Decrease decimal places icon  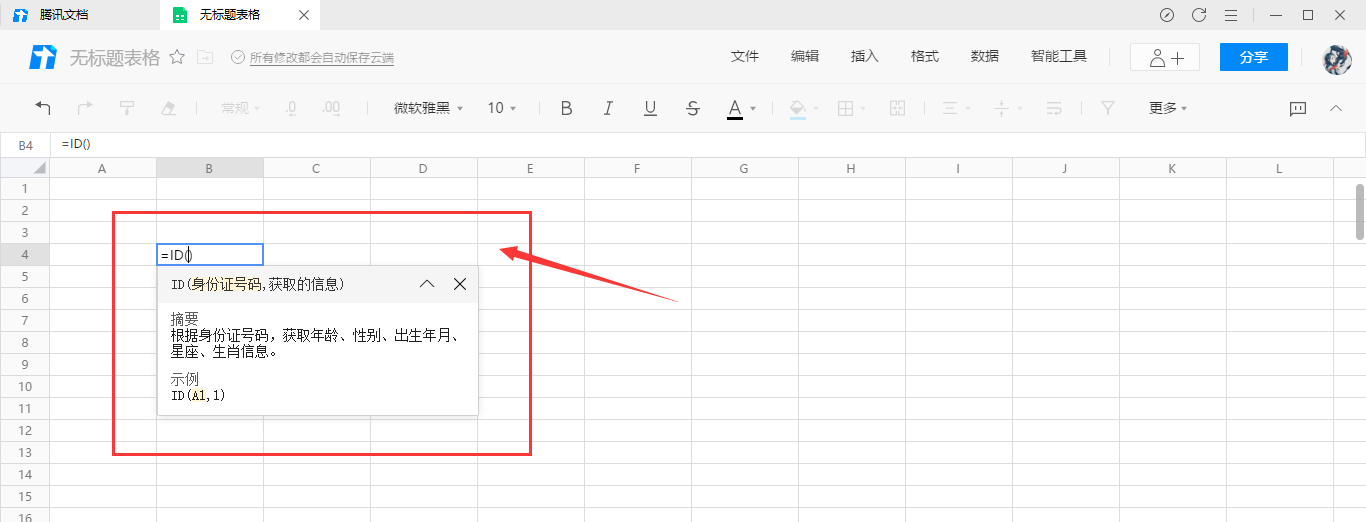[x=291, y=108]
